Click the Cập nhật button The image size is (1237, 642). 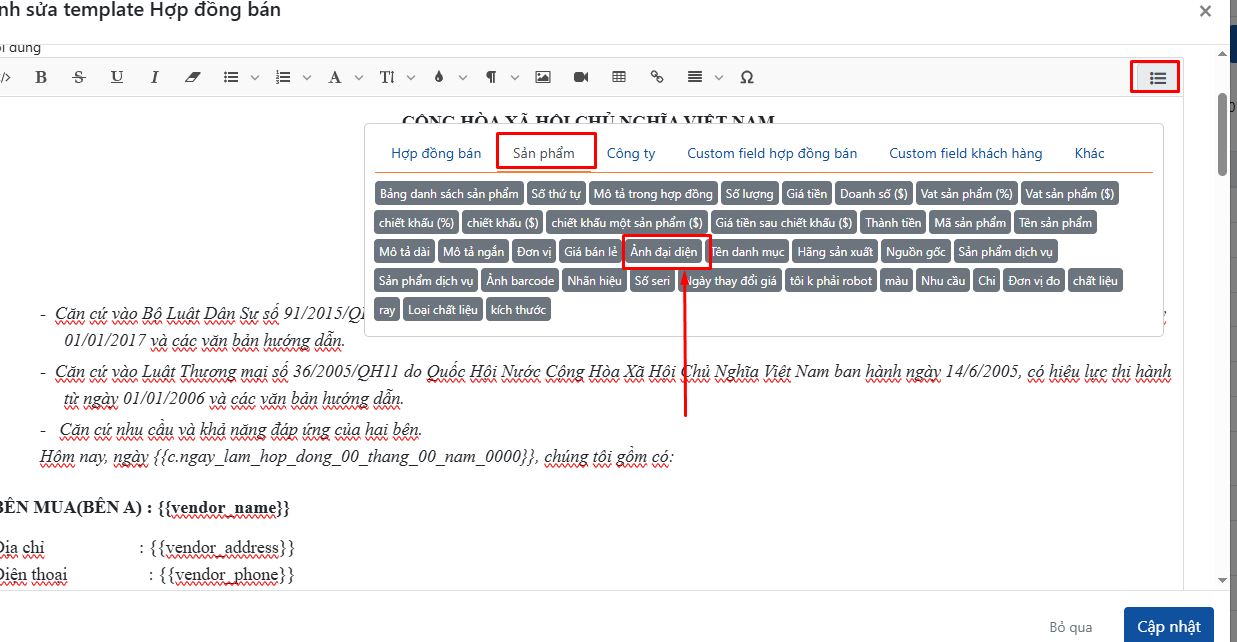[1168, 626]
